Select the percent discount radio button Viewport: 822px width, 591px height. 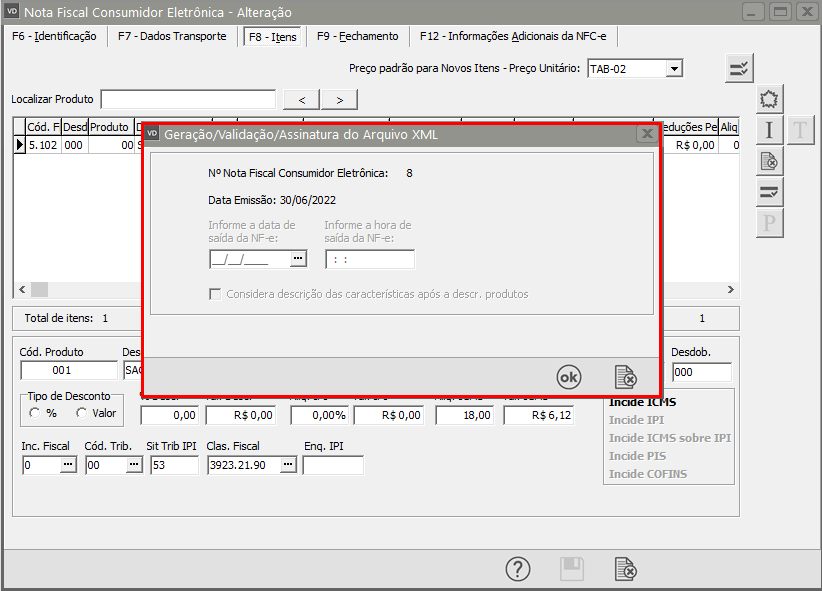point(35,413)
